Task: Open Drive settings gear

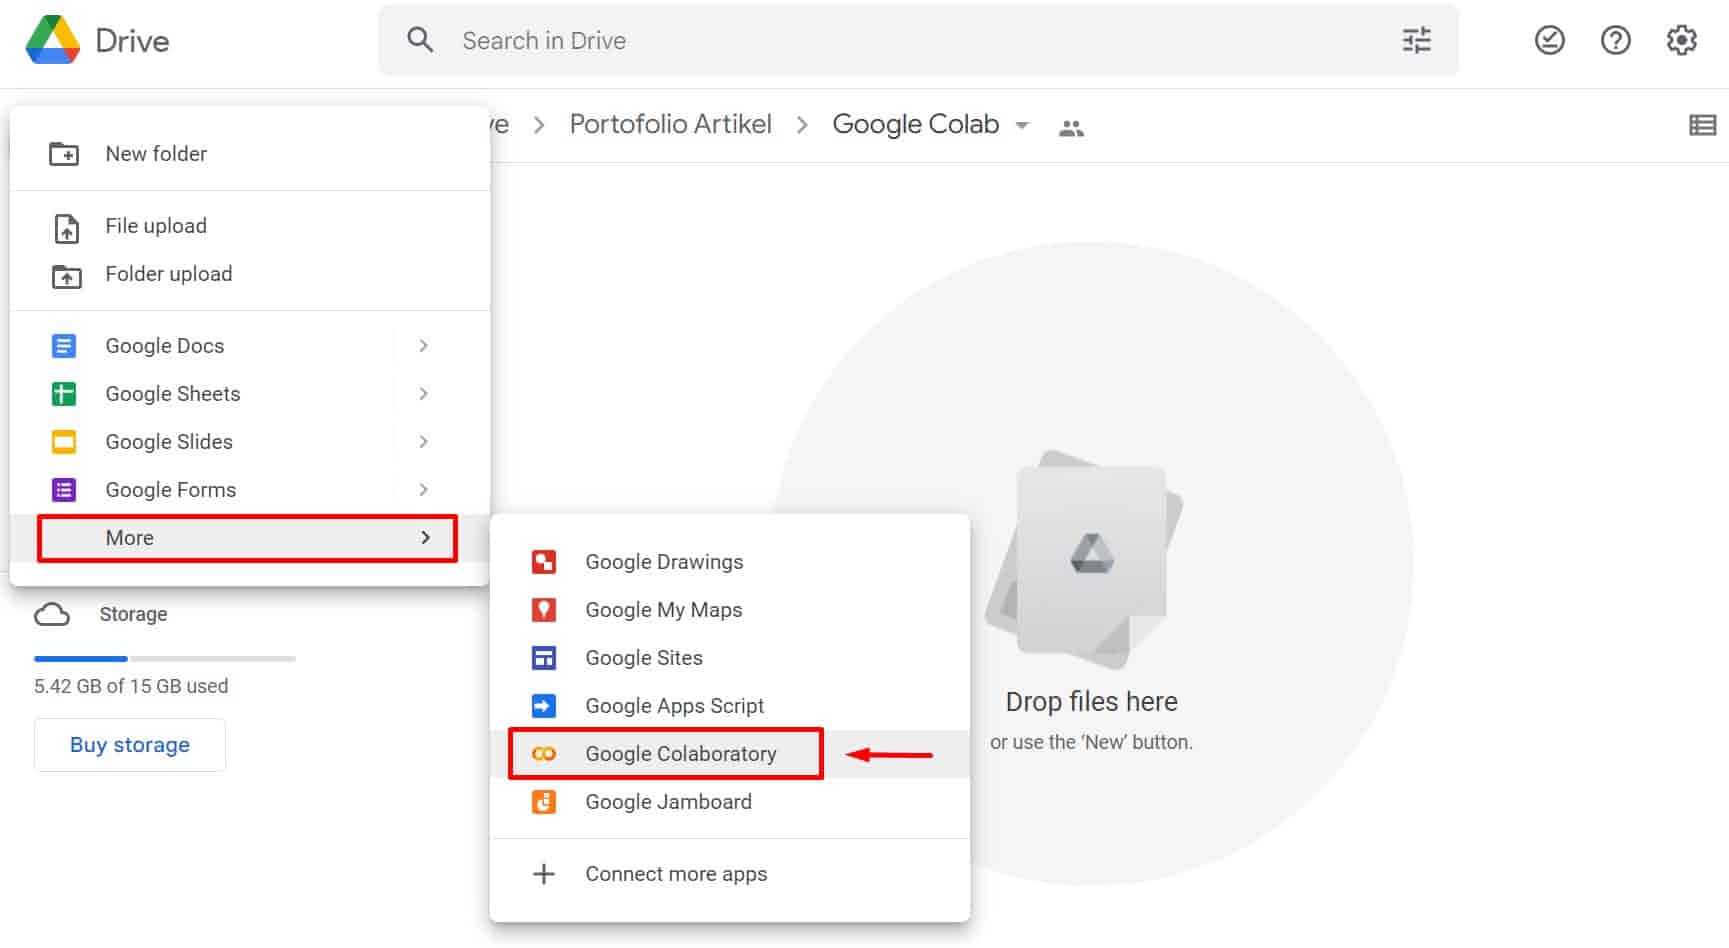Action: pyautogui.click(x=1681, y=40)
